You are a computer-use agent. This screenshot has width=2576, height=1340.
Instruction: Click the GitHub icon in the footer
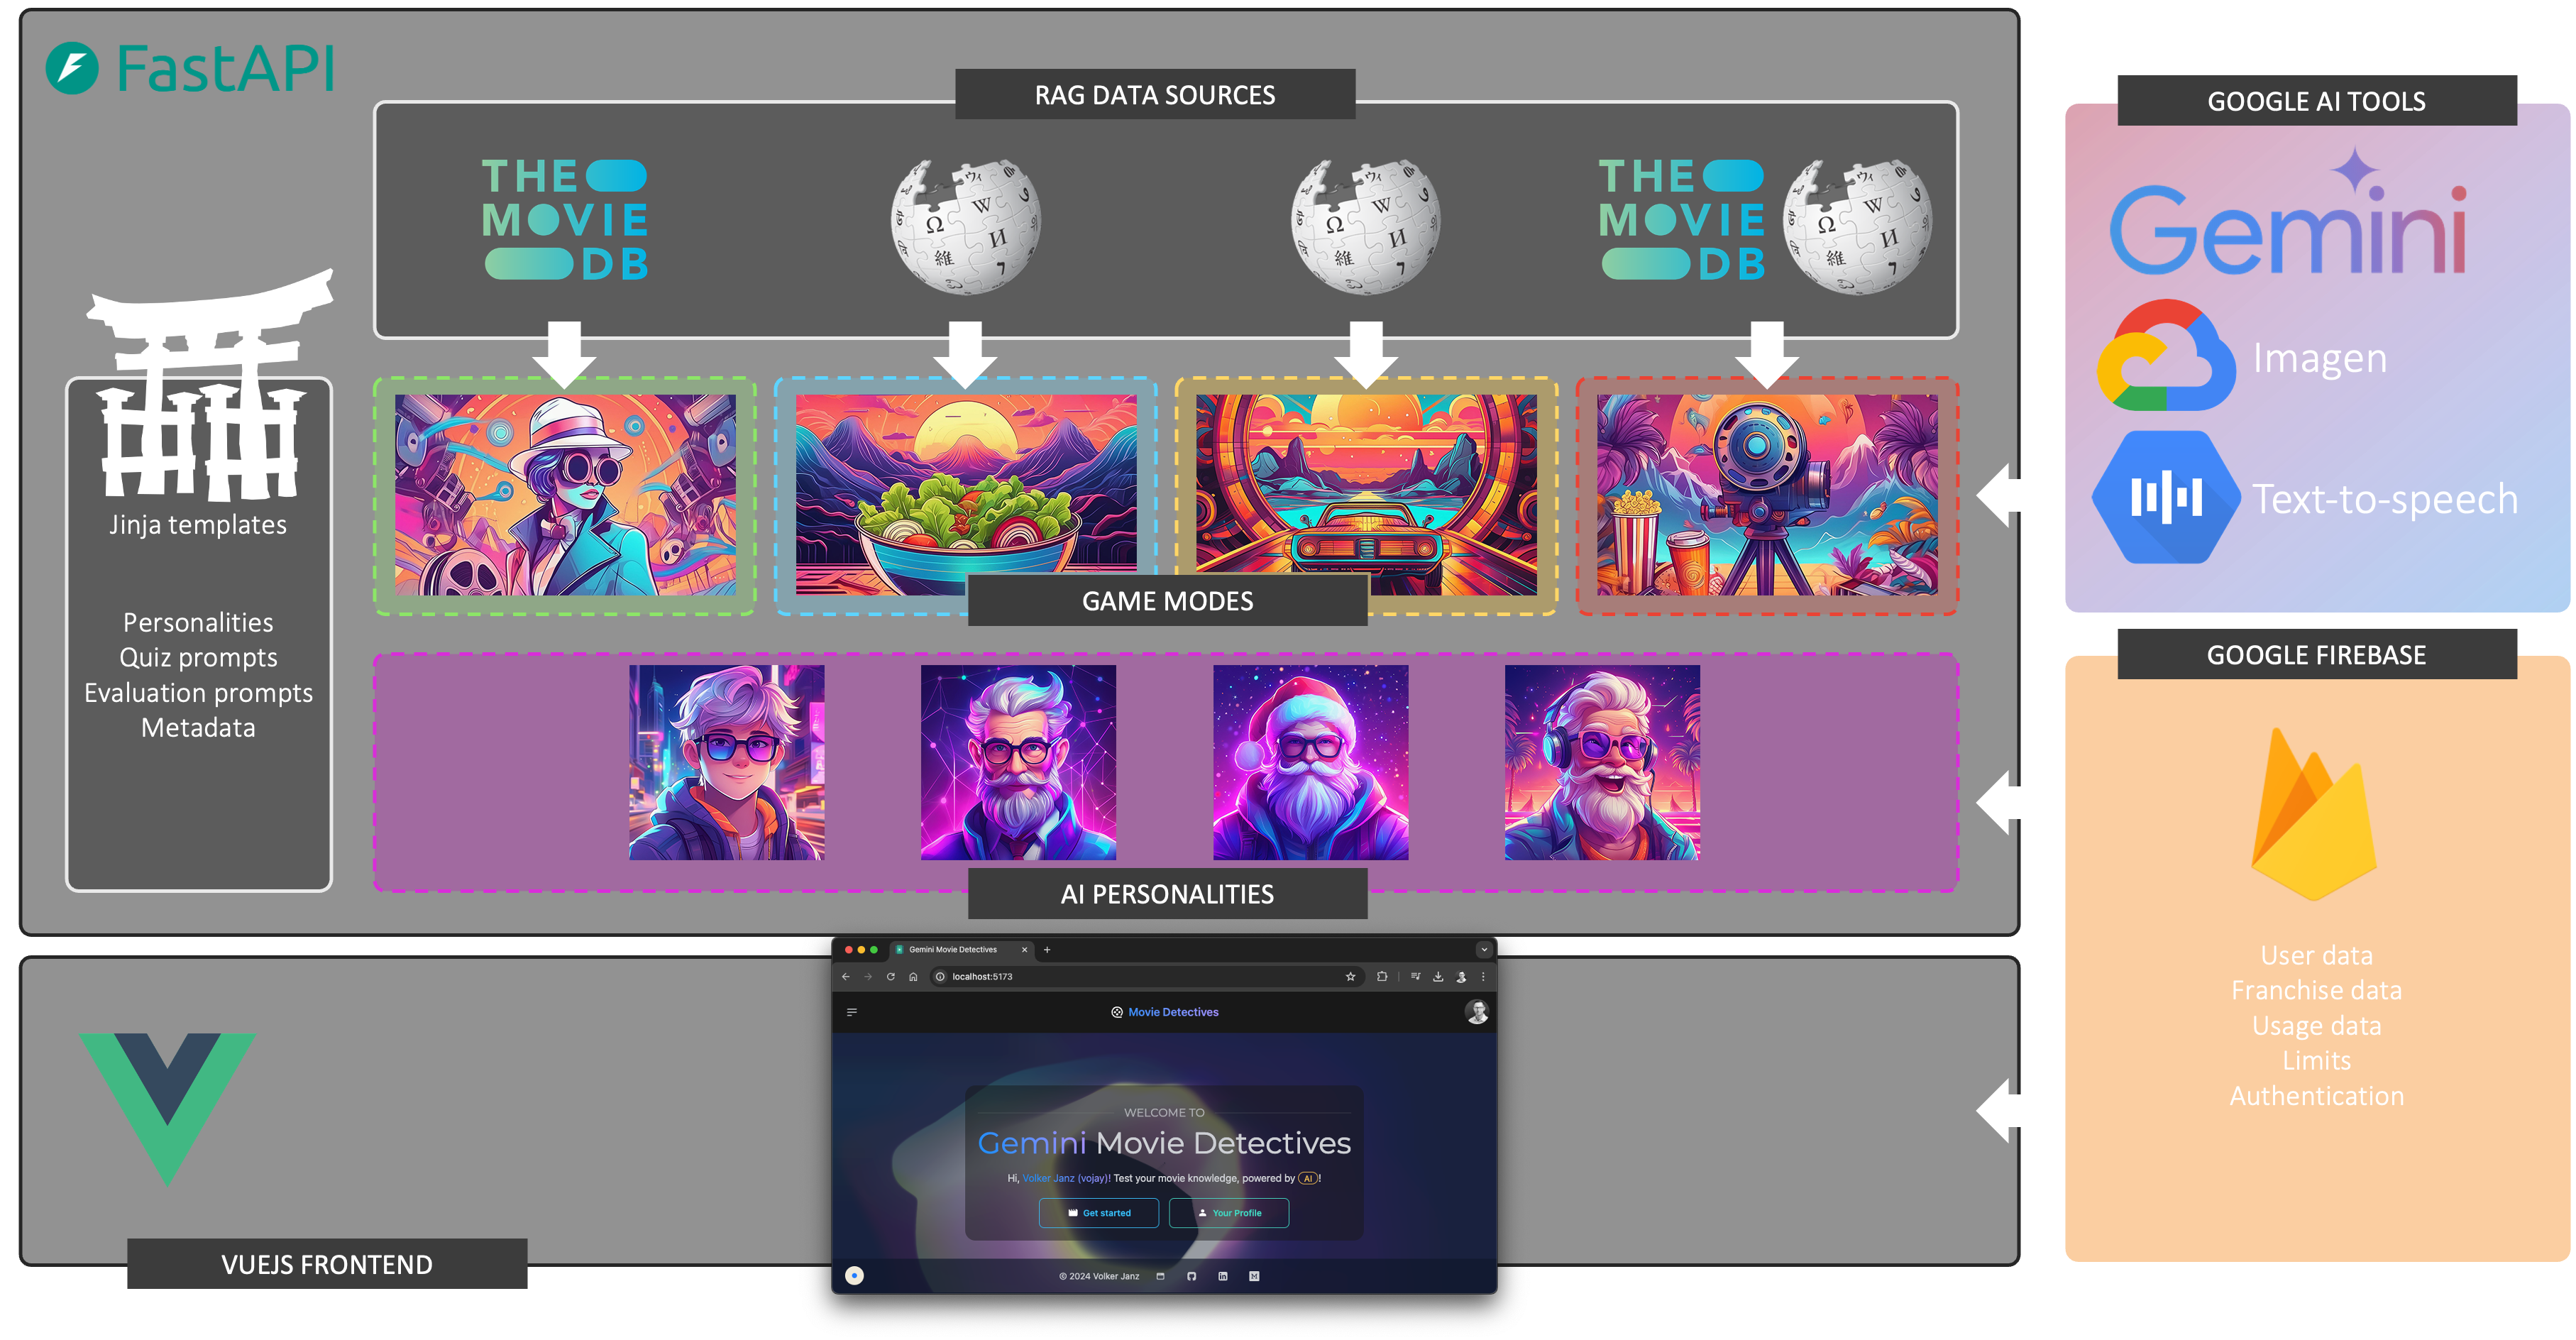pyautogui.click(x=1191, y=1276)
